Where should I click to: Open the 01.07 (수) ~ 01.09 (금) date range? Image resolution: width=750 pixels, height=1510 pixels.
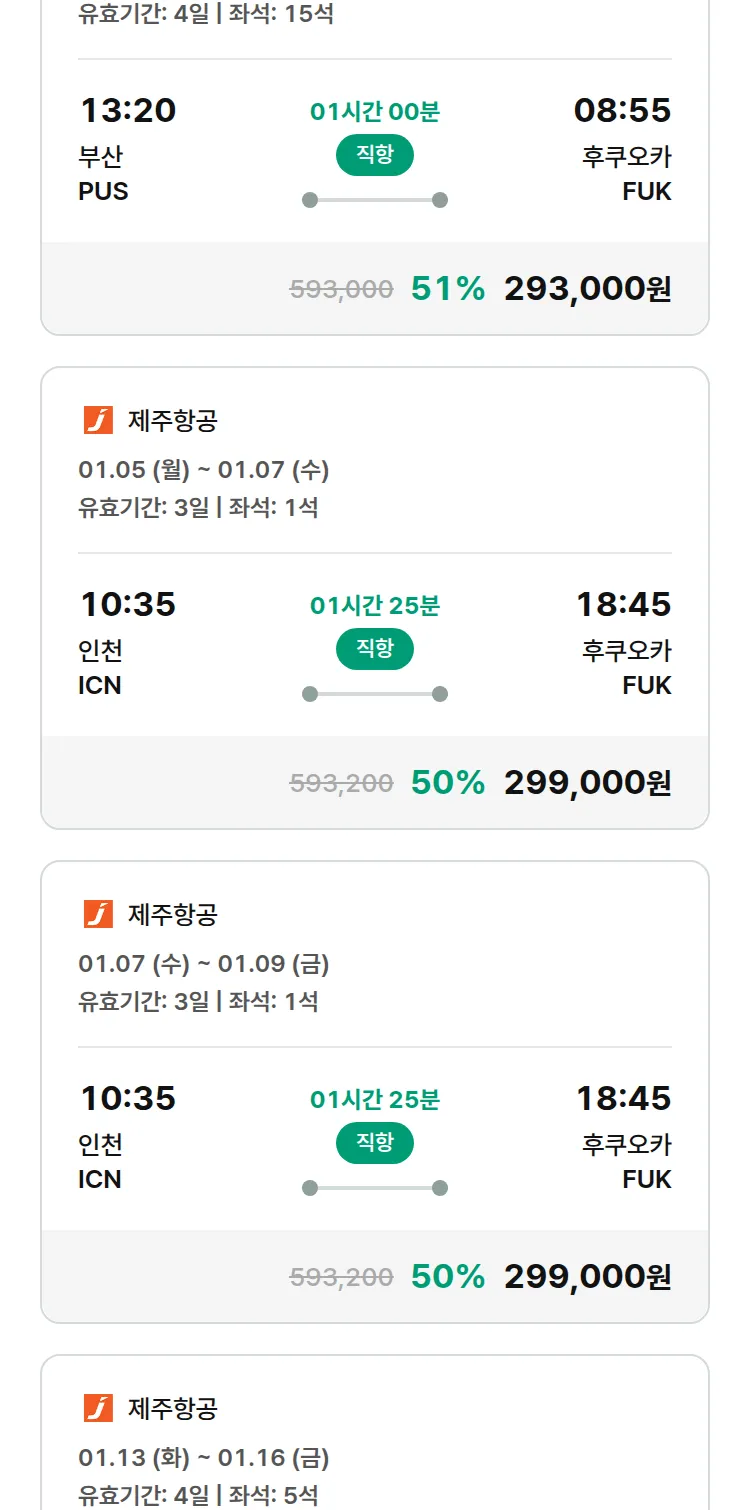pos(204,964)
